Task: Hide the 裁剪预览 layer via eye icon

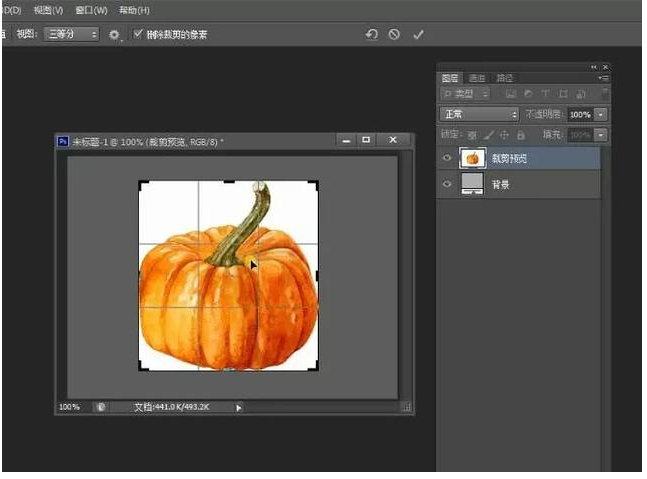Action: point(447,158)
